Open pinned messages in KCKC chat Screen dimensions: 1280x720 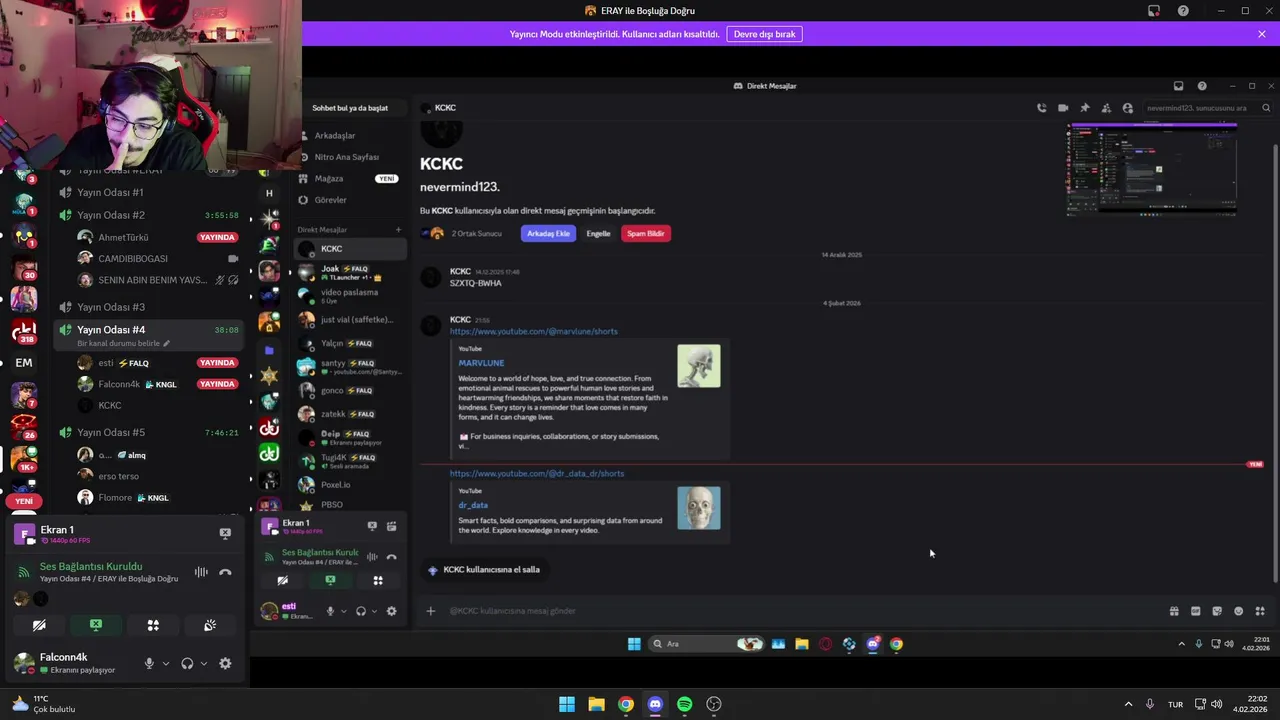1085,108
